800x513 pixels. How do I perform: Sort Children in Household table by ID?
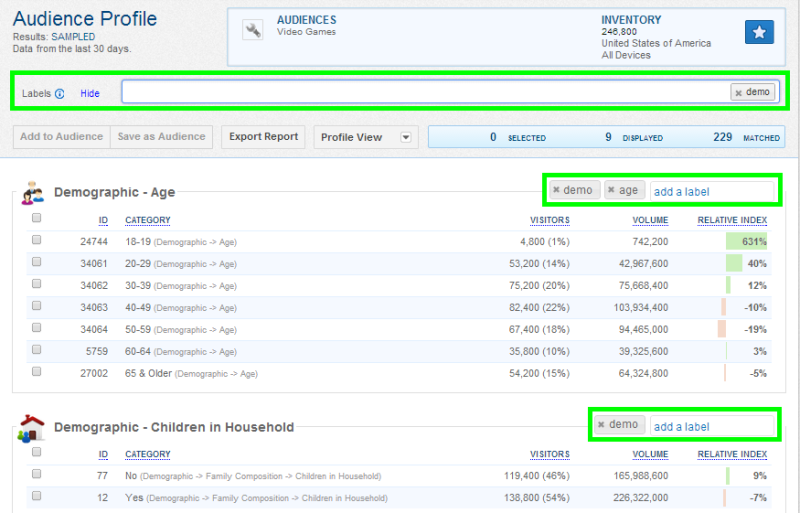(103, 454)
